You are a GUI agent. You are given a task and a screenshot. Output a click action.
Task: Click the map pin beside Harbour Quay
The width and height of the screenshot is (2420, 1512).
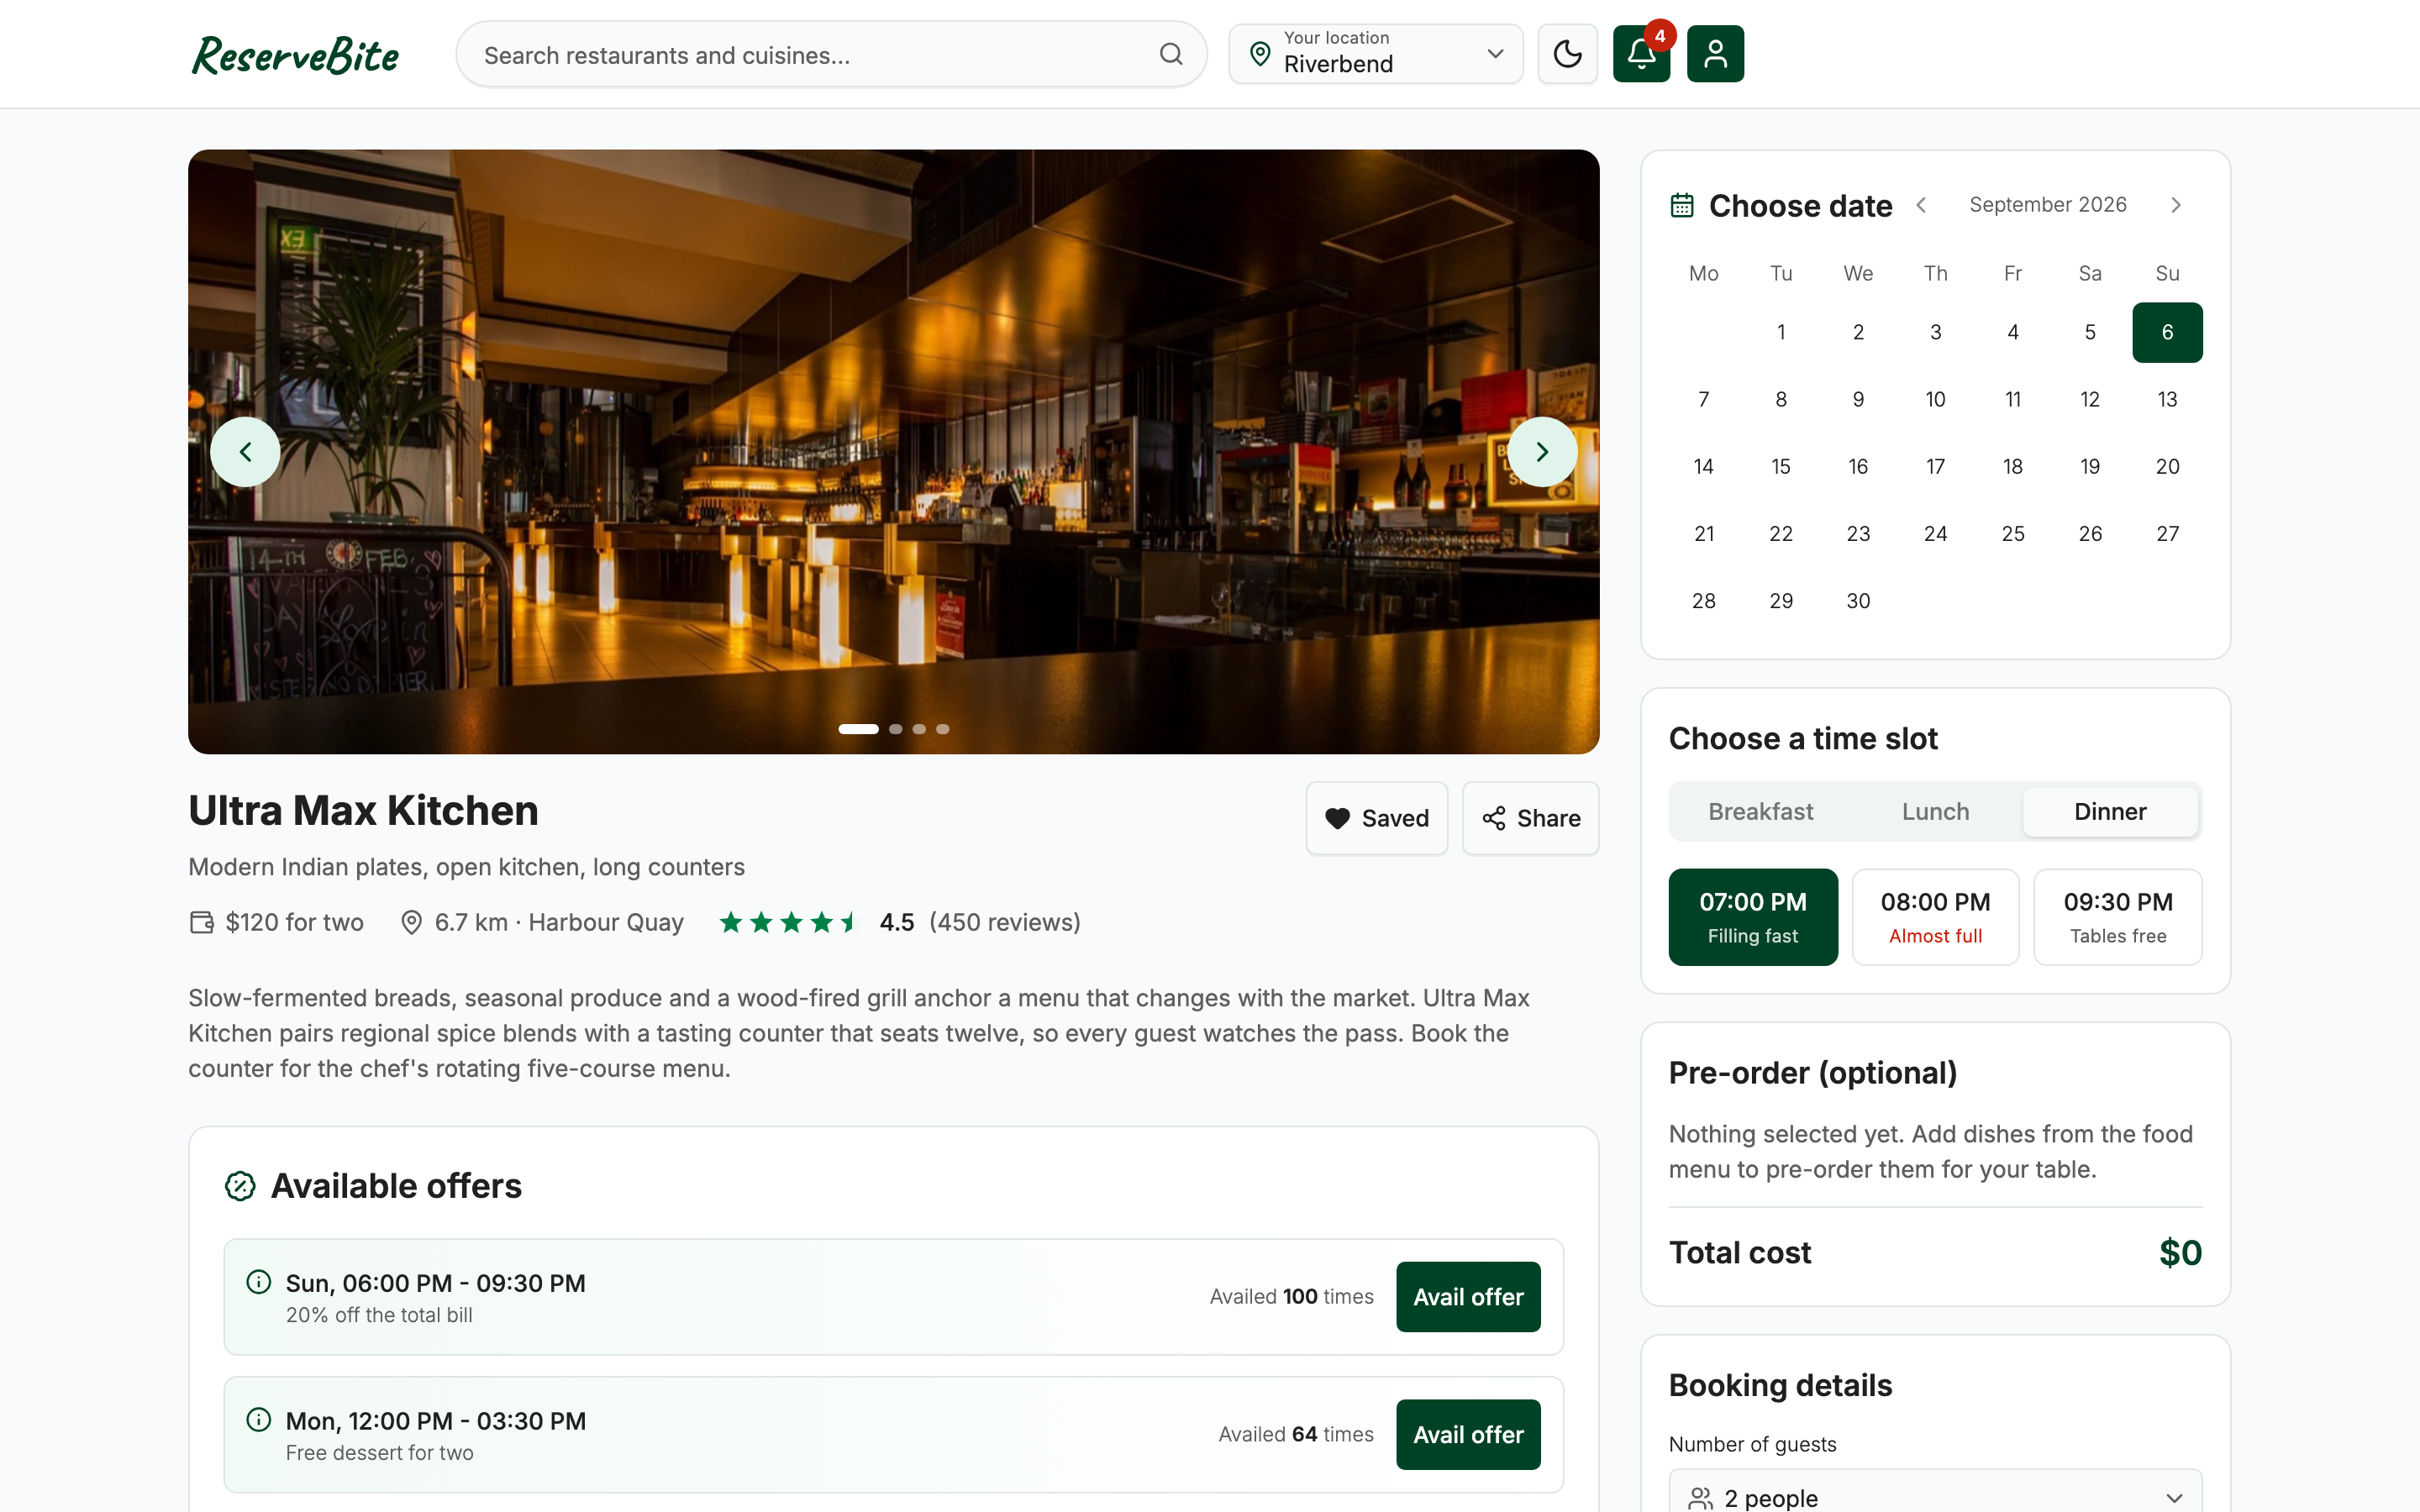(411, 922)
